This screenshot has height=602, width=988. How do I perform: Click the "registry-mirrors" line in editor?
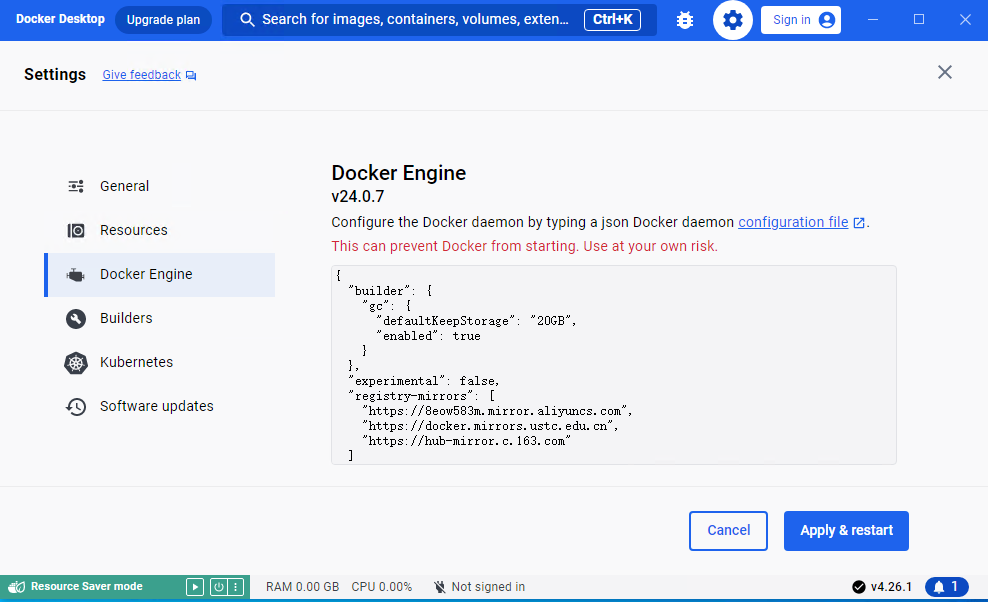click(422, 396)
